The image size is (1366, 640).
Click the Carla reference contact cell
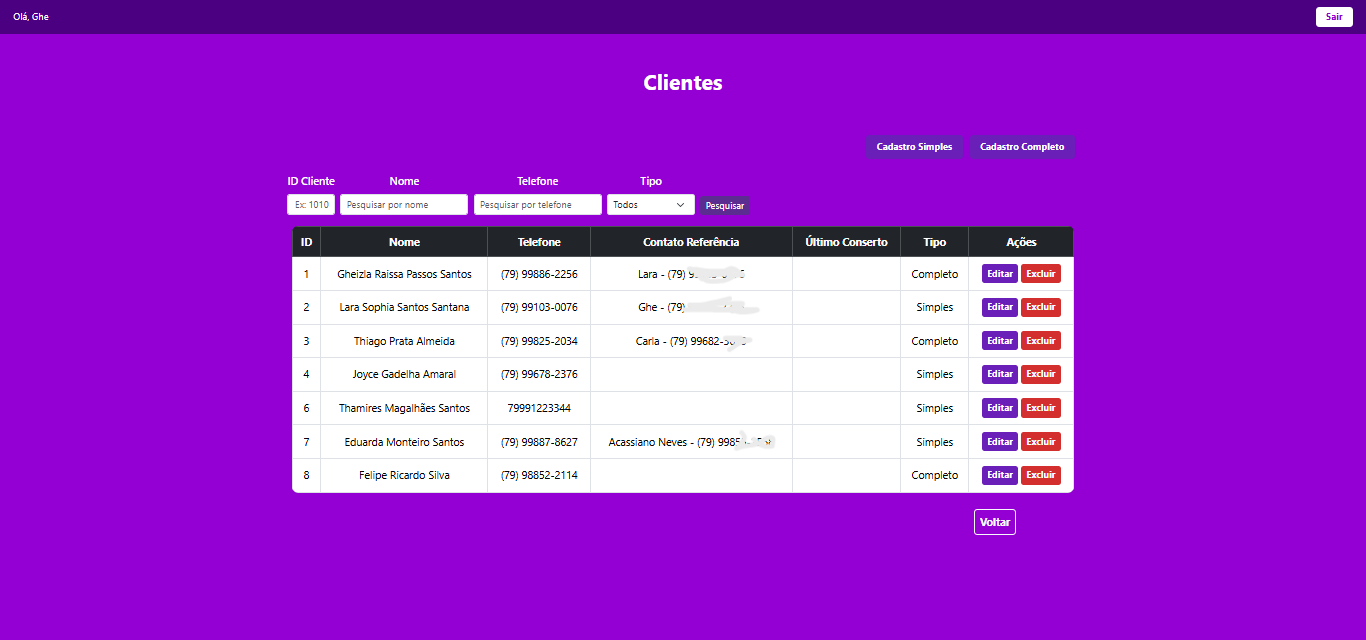coord(691,341)
